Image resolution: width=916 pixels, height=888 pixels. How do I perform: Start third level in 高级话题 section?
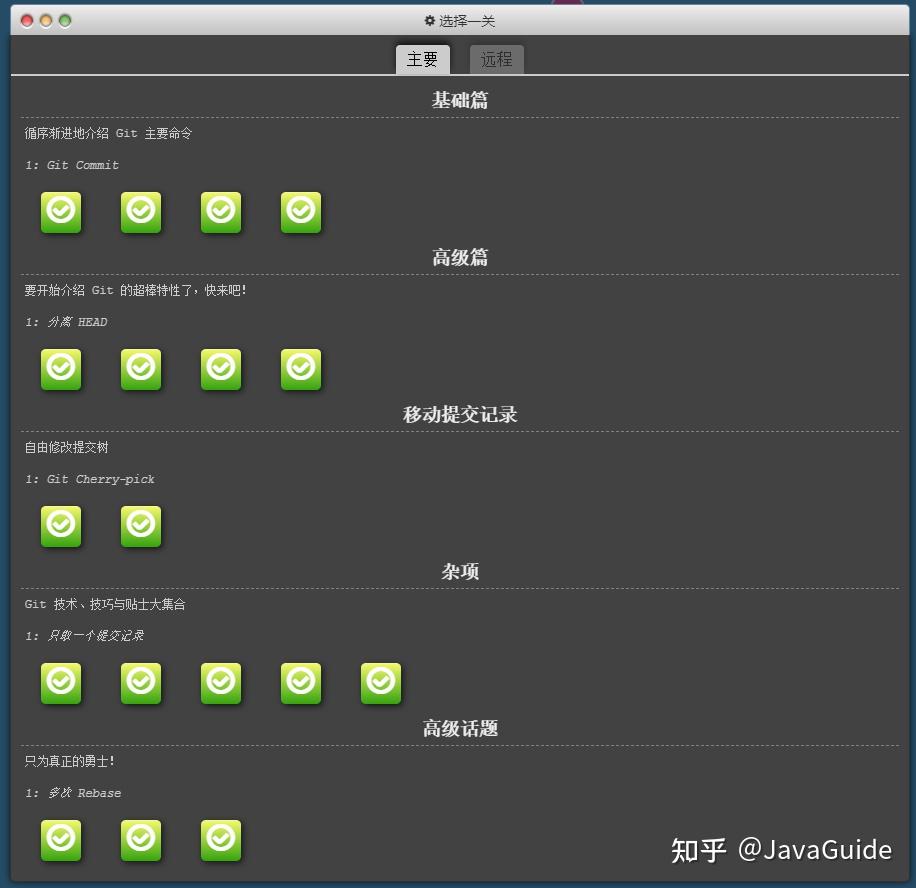221,840
